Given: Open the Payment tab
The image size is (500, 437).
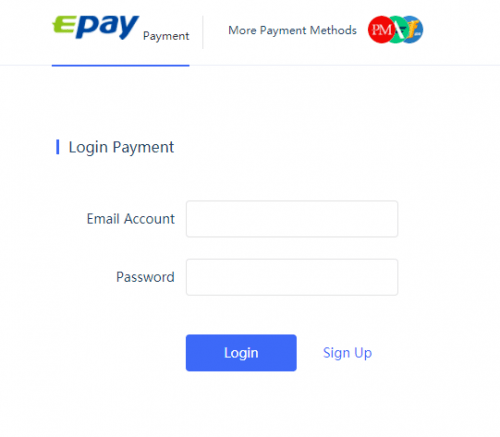Looking at the screenshot, I should (166, 36).
